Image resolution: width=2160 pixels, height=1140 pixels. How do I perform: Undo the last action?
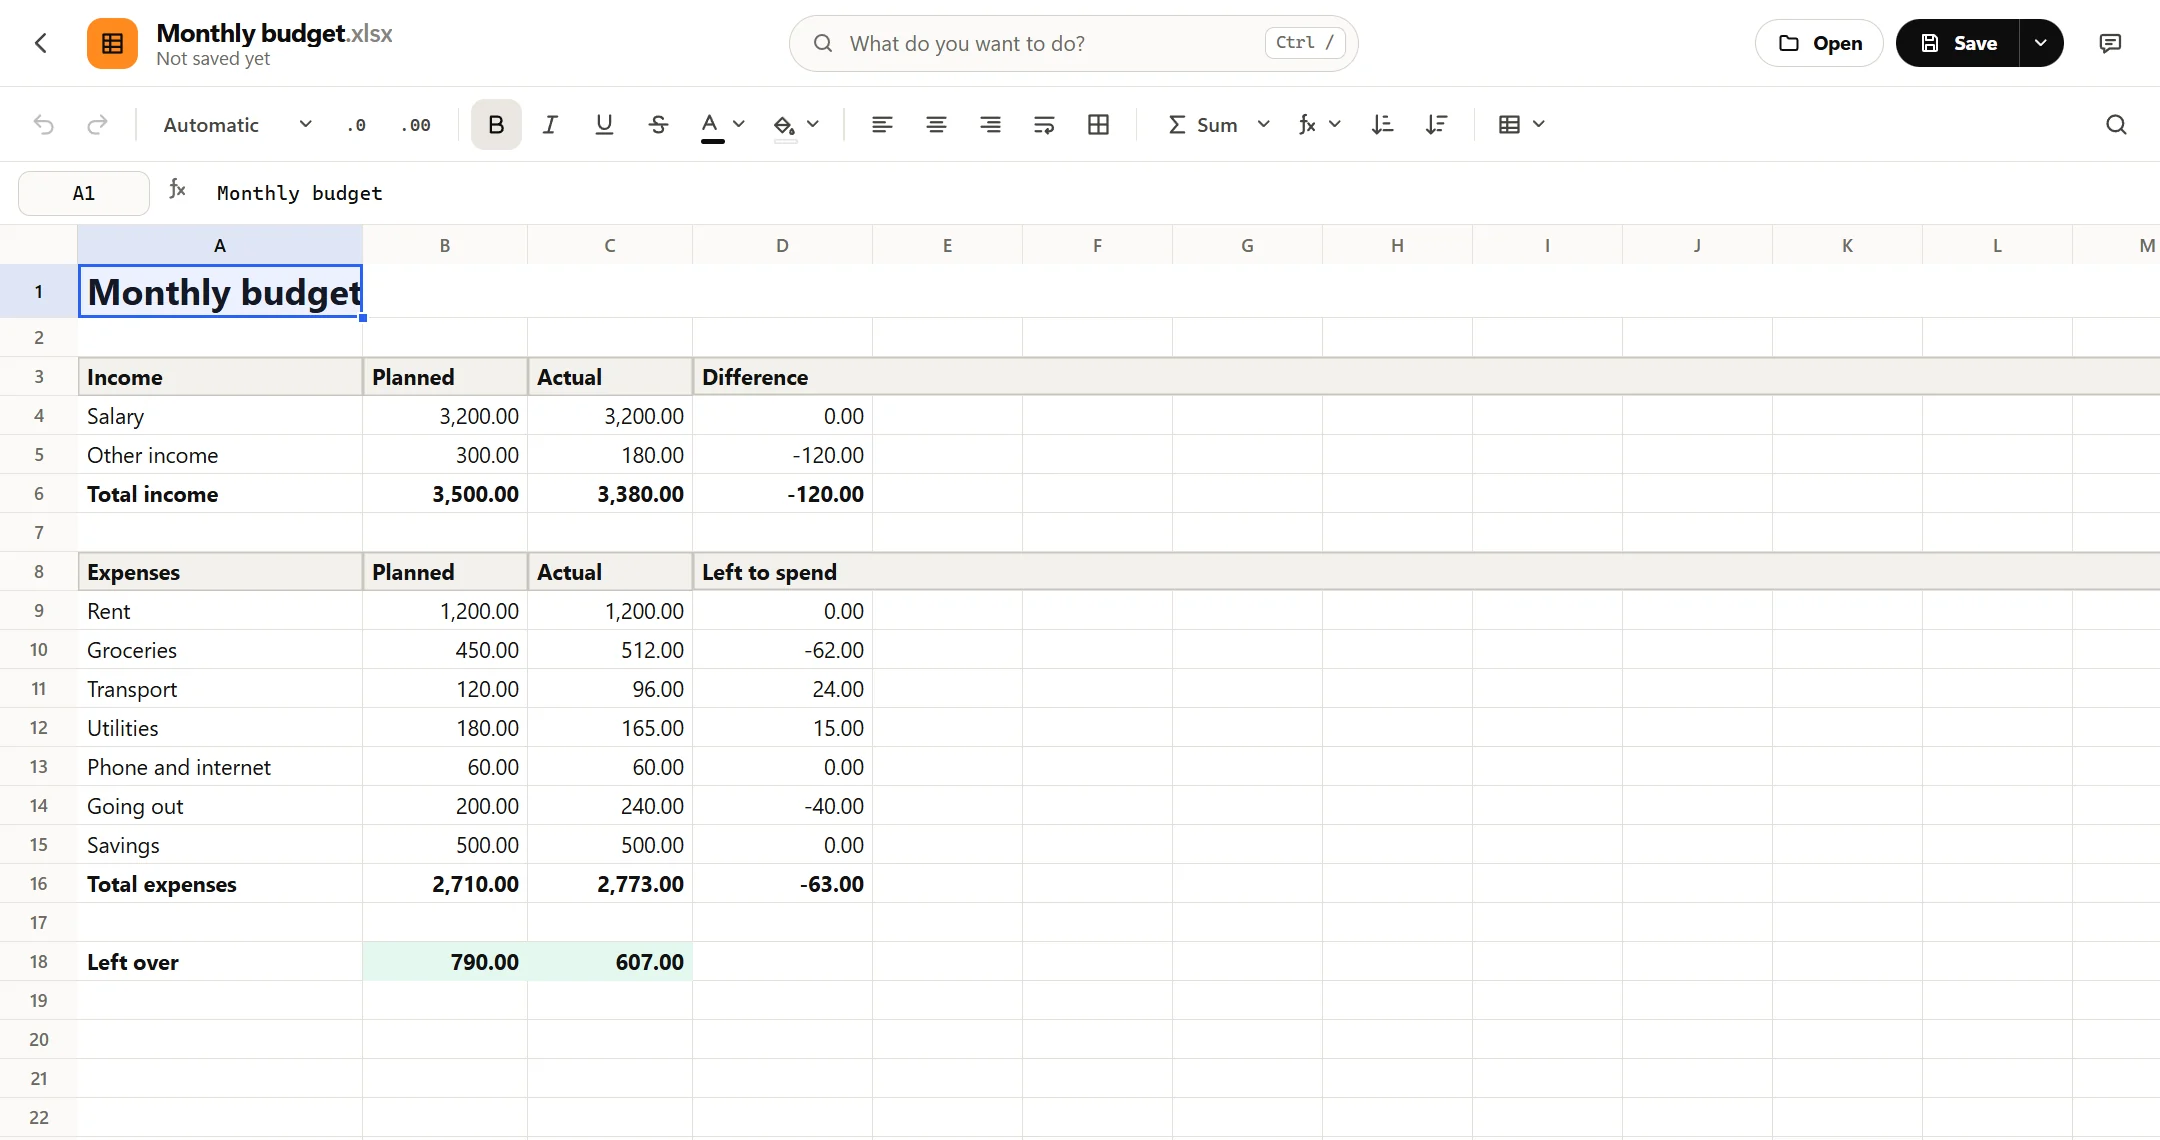pos(44,124)
